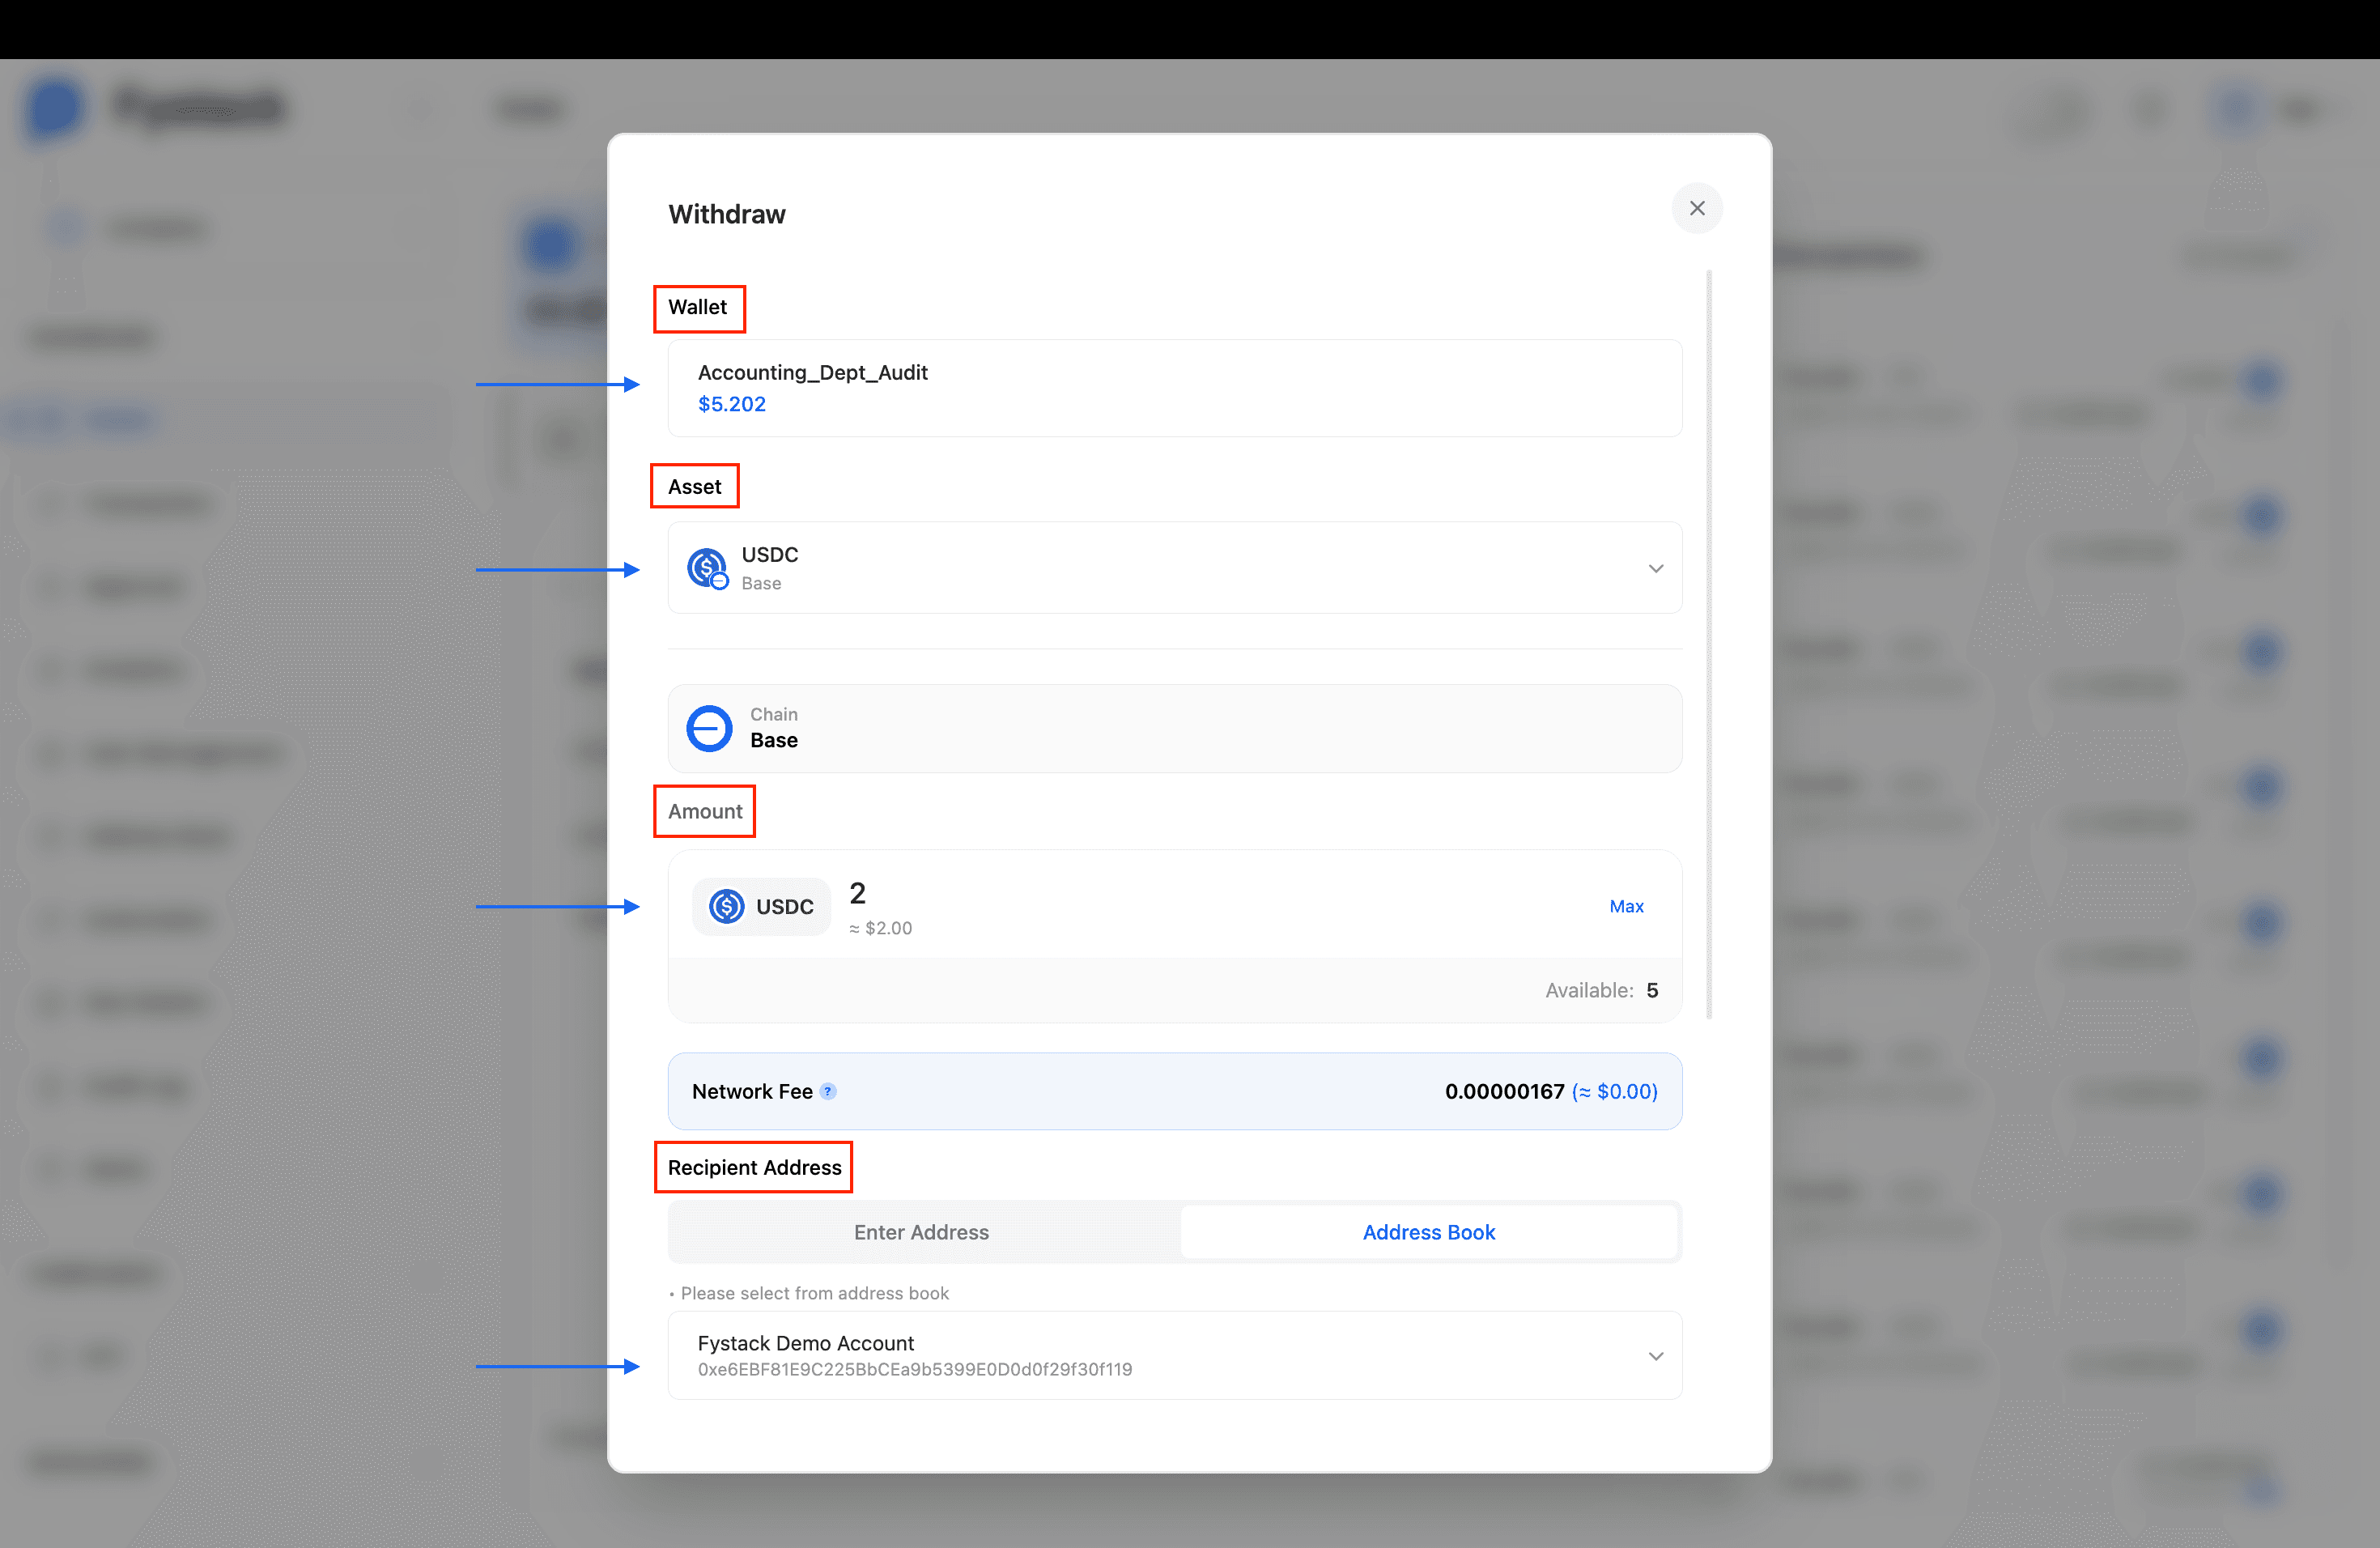Click the USDC coin icon in the Asset selector
Image resolution: width=2380 pixels, height=1548 pixels.
tap(708, 567)
